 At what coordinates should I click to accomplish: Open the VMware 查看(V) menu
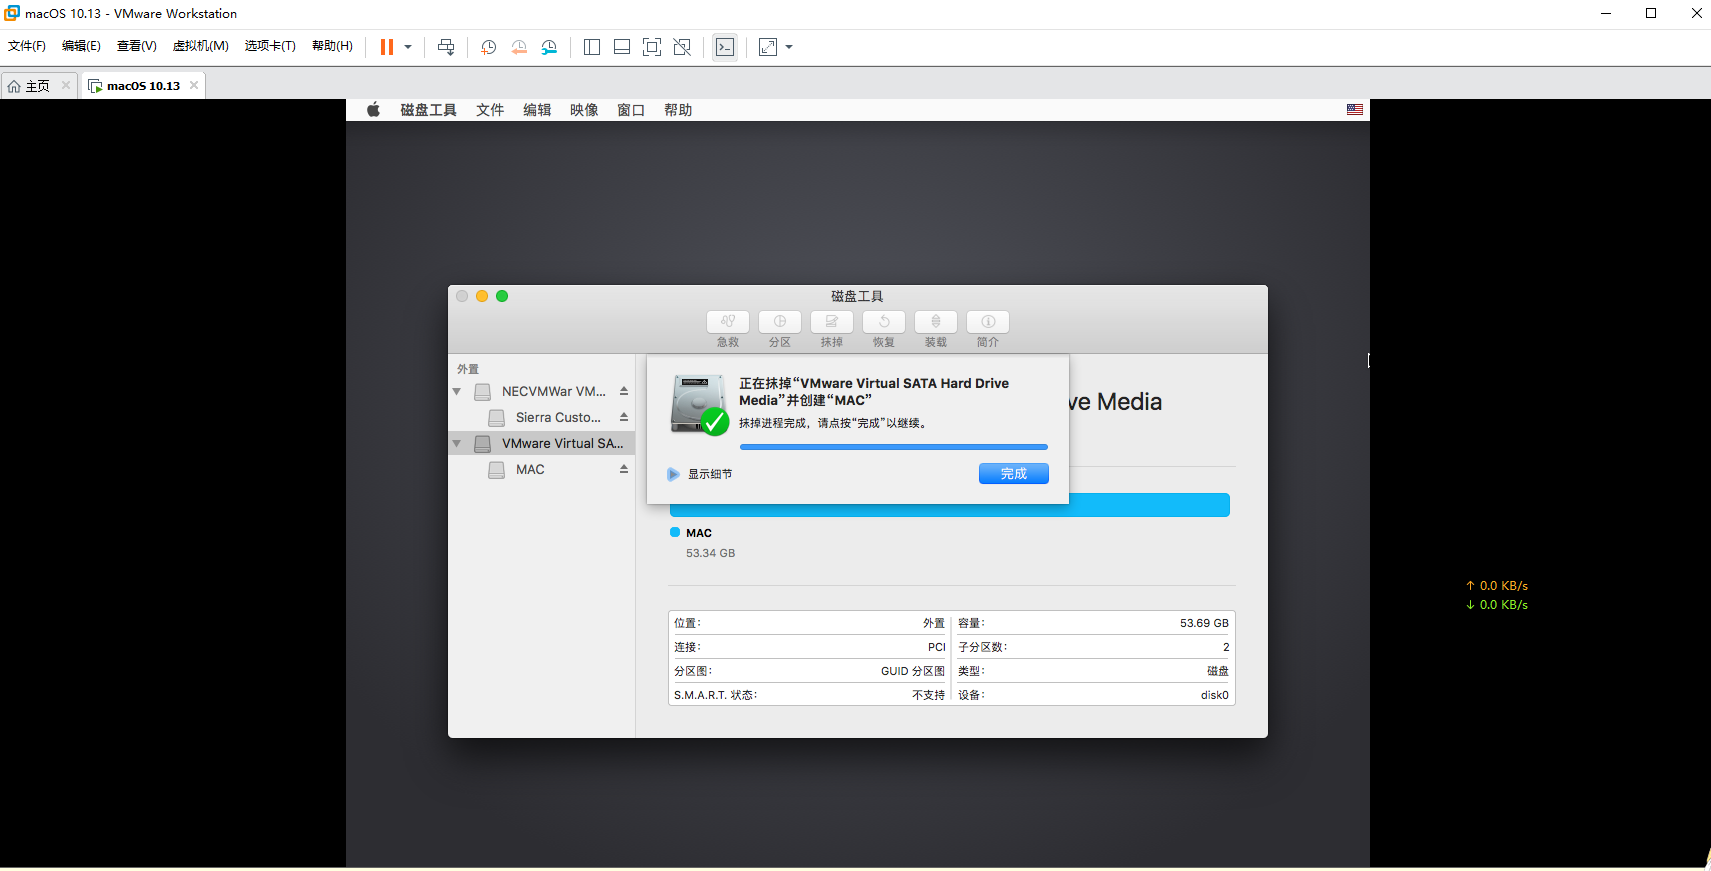(x=137, y=46)
